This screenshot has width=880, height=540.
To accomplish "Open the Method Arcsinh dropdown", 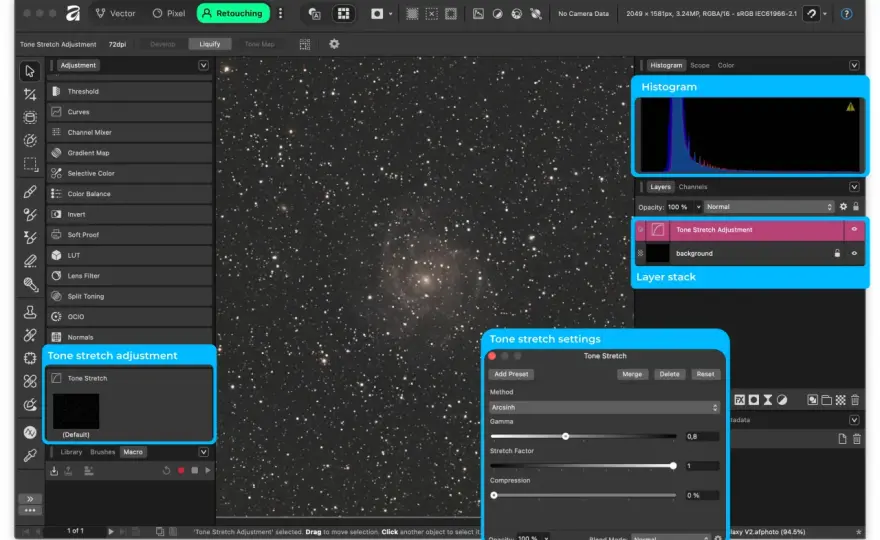I will [604, 408].
